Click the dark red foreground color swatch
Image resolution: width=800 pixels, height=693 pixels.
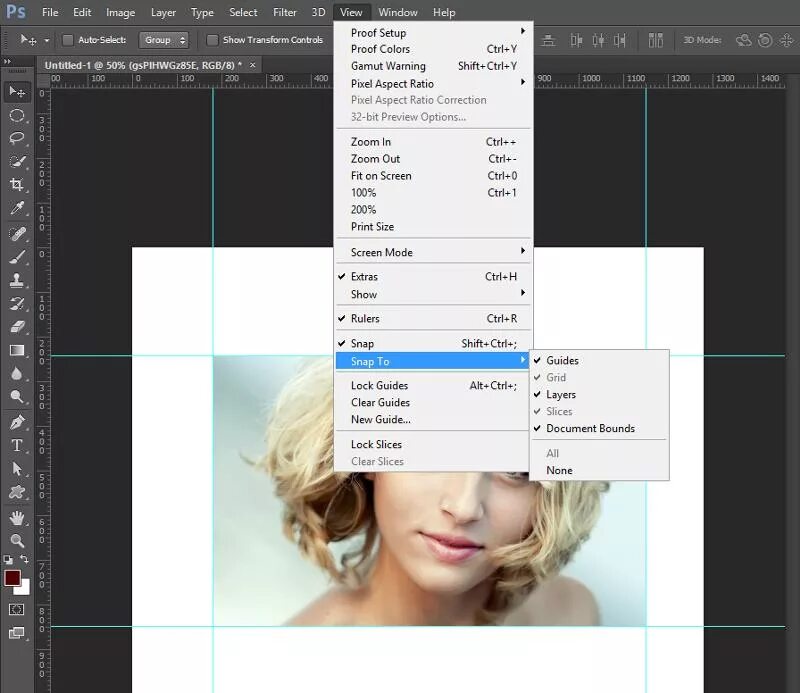(x=12, y=577)
